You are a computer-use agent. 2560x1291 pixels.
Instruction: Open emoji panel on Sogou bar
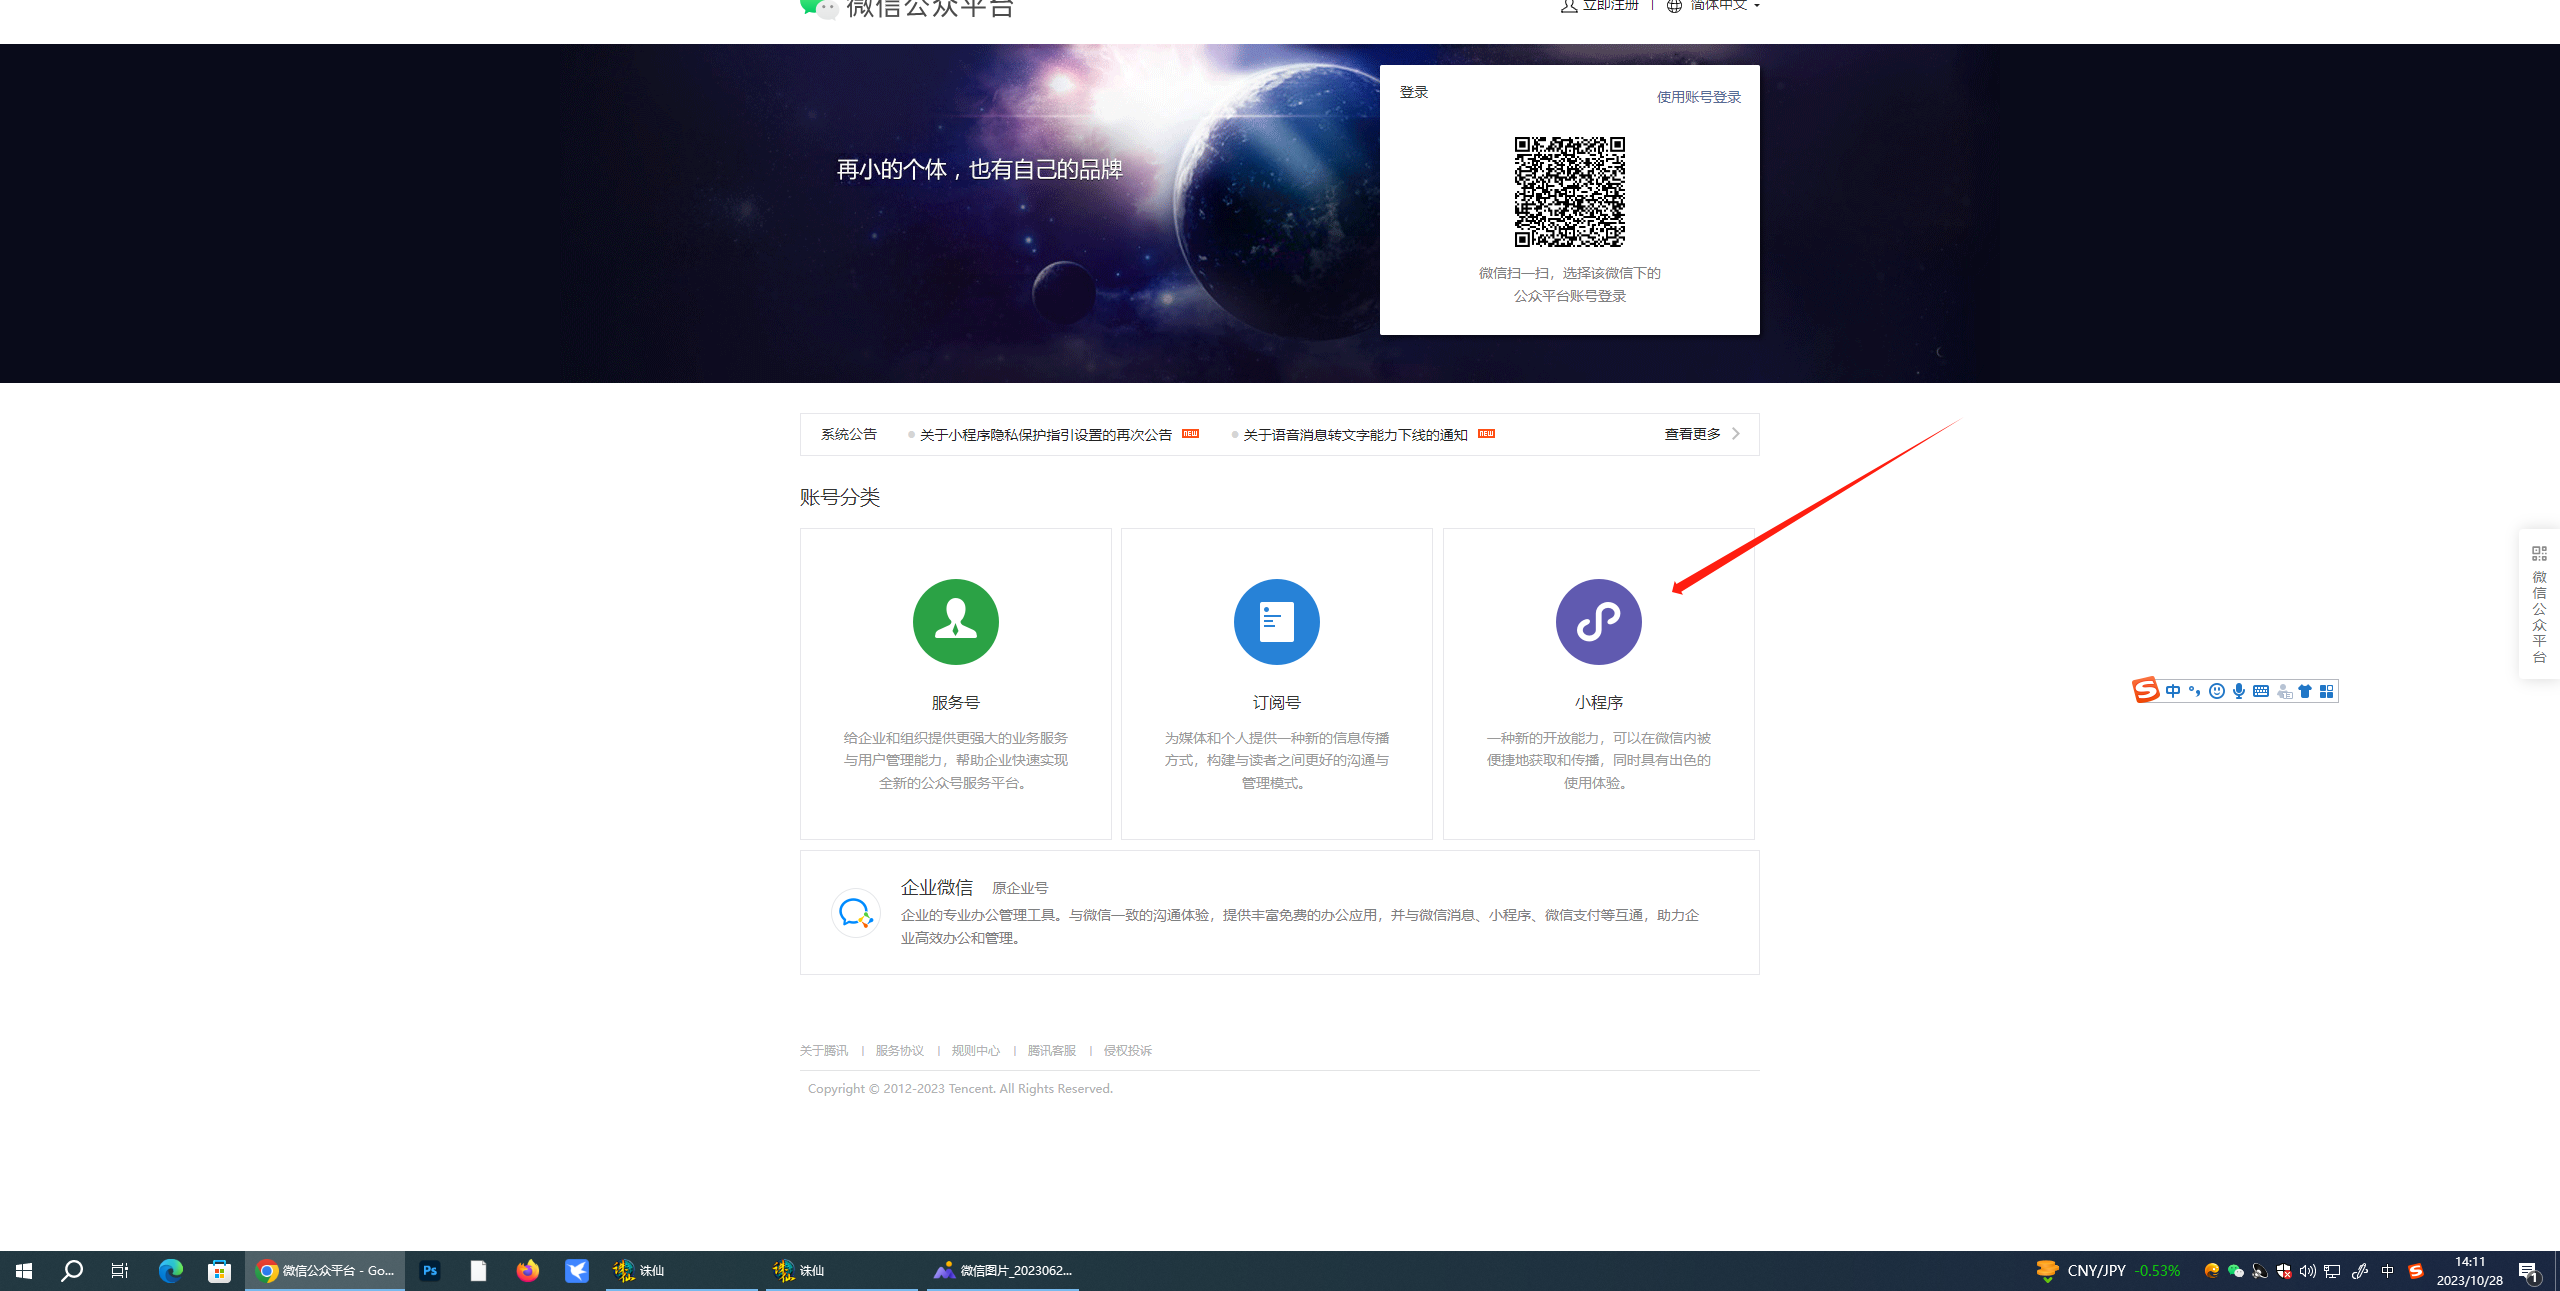point(2216,691)
